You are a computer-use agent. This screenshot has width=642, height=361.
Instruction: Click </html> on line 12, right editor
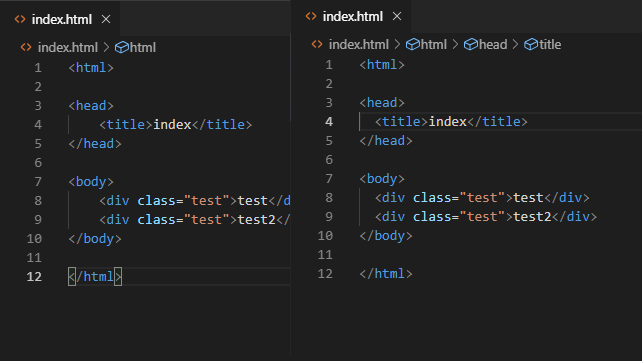coord(386,274)
